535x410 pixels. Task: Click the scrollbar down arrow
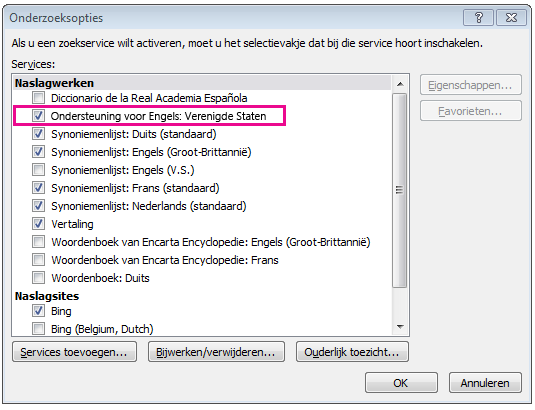point(400,327)
